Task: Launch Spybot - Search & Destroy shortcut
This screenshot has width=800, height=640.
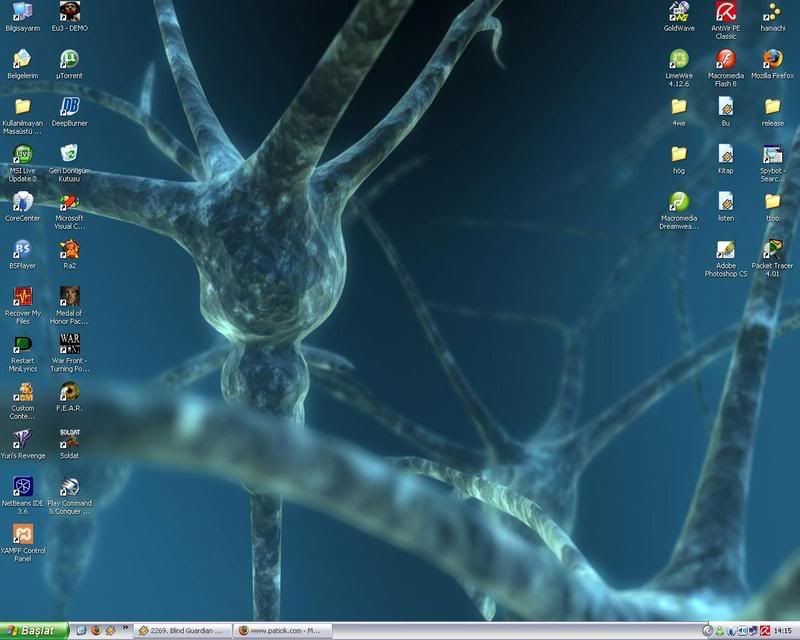Action: point(772,163)
